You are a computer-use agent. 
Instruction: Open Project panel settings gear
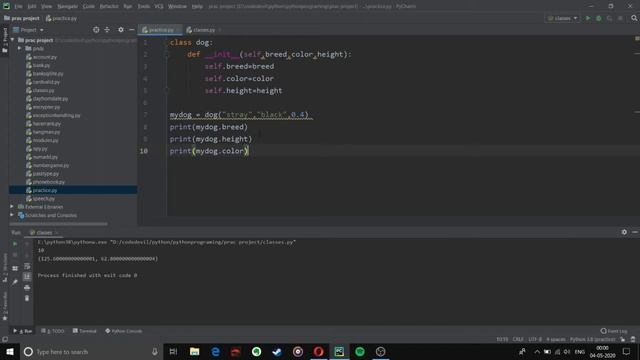[121, 30]
